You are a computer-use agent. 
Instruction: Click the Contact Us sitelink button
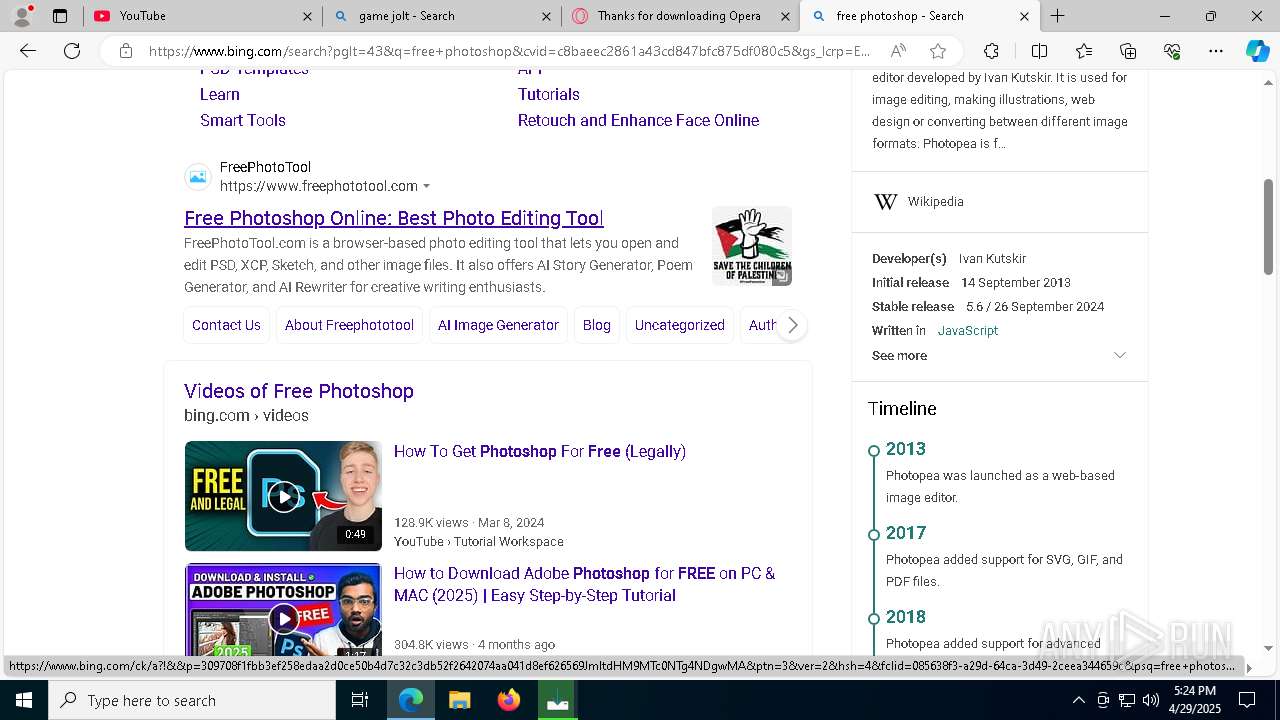click(x=226, y=325)
